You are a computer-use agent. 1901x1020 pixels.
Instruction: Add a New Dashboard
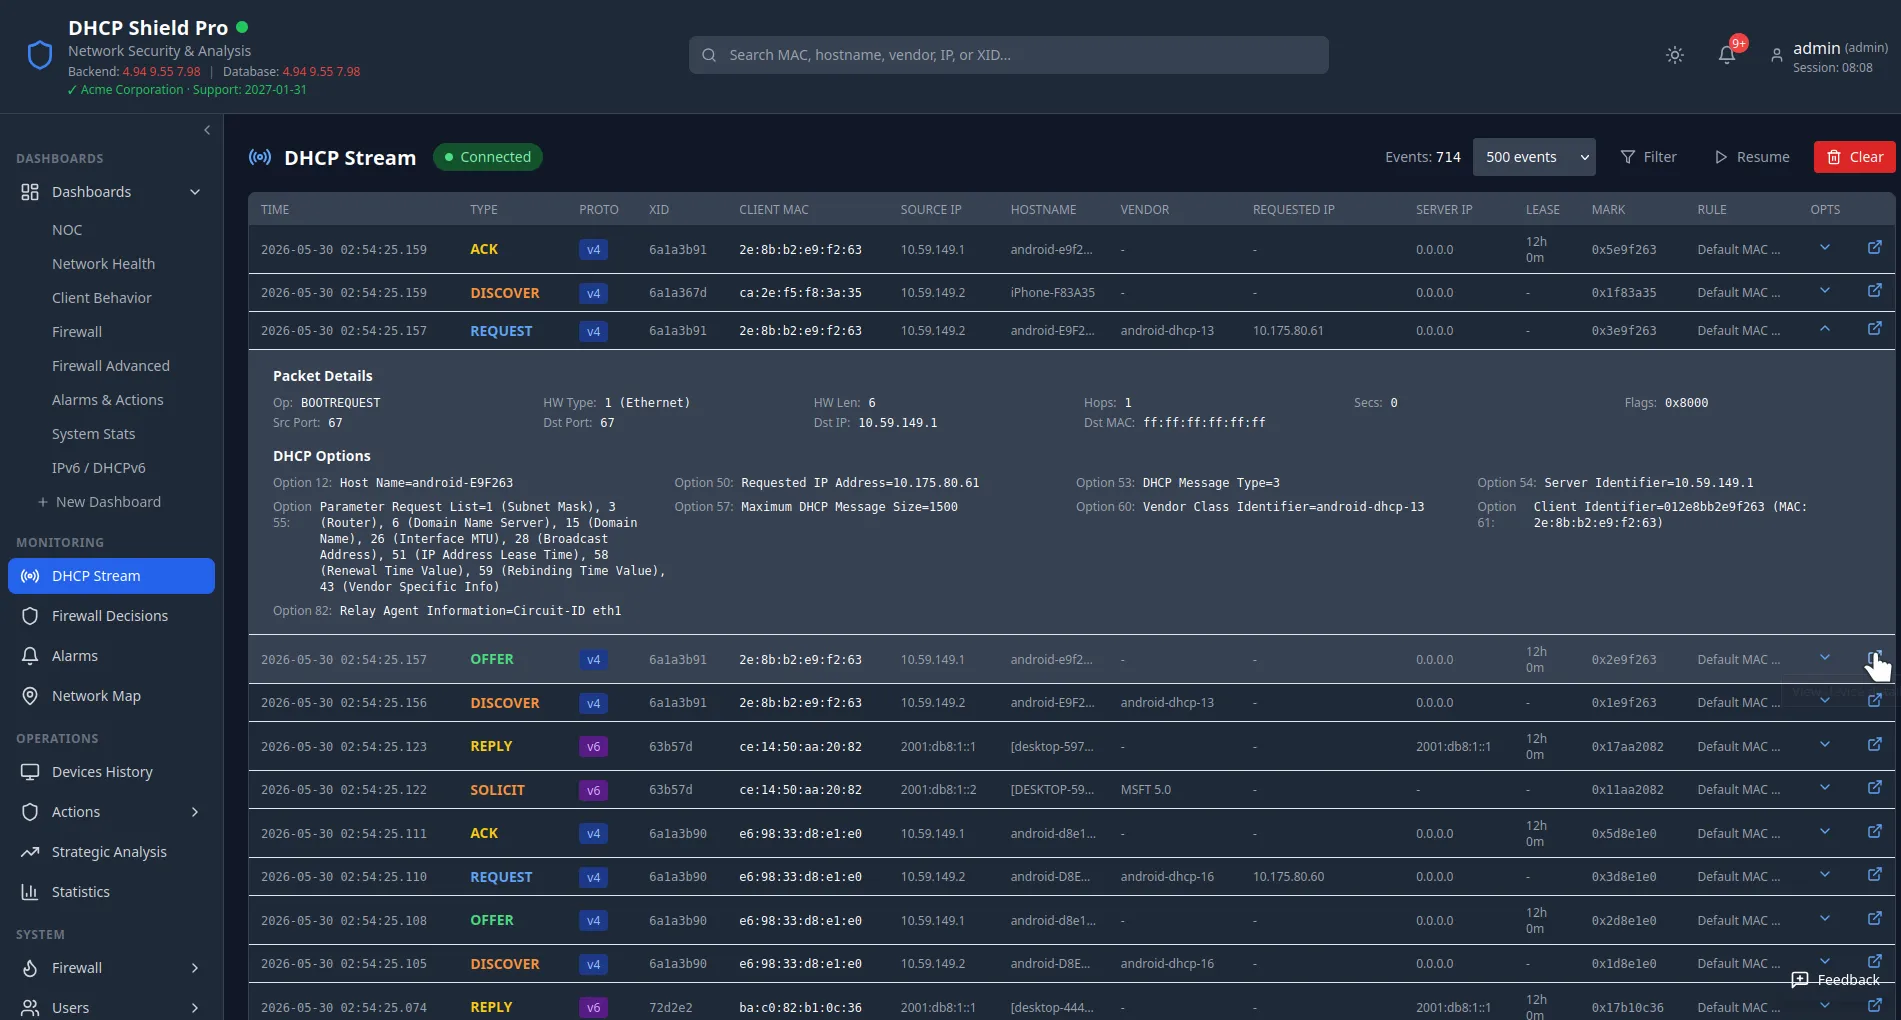tap(99, 502)
